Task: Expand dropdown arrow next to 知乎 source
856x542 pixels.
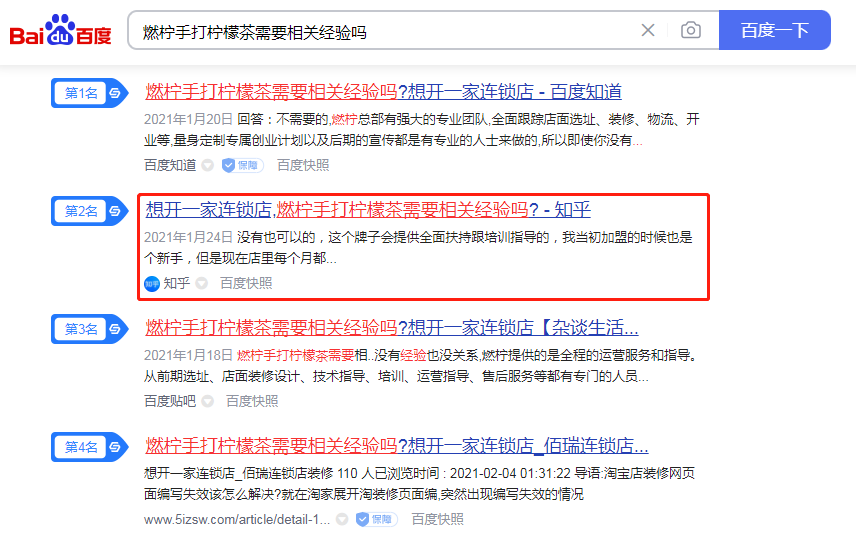Action: pyautogui.click(x=201, y=283)
